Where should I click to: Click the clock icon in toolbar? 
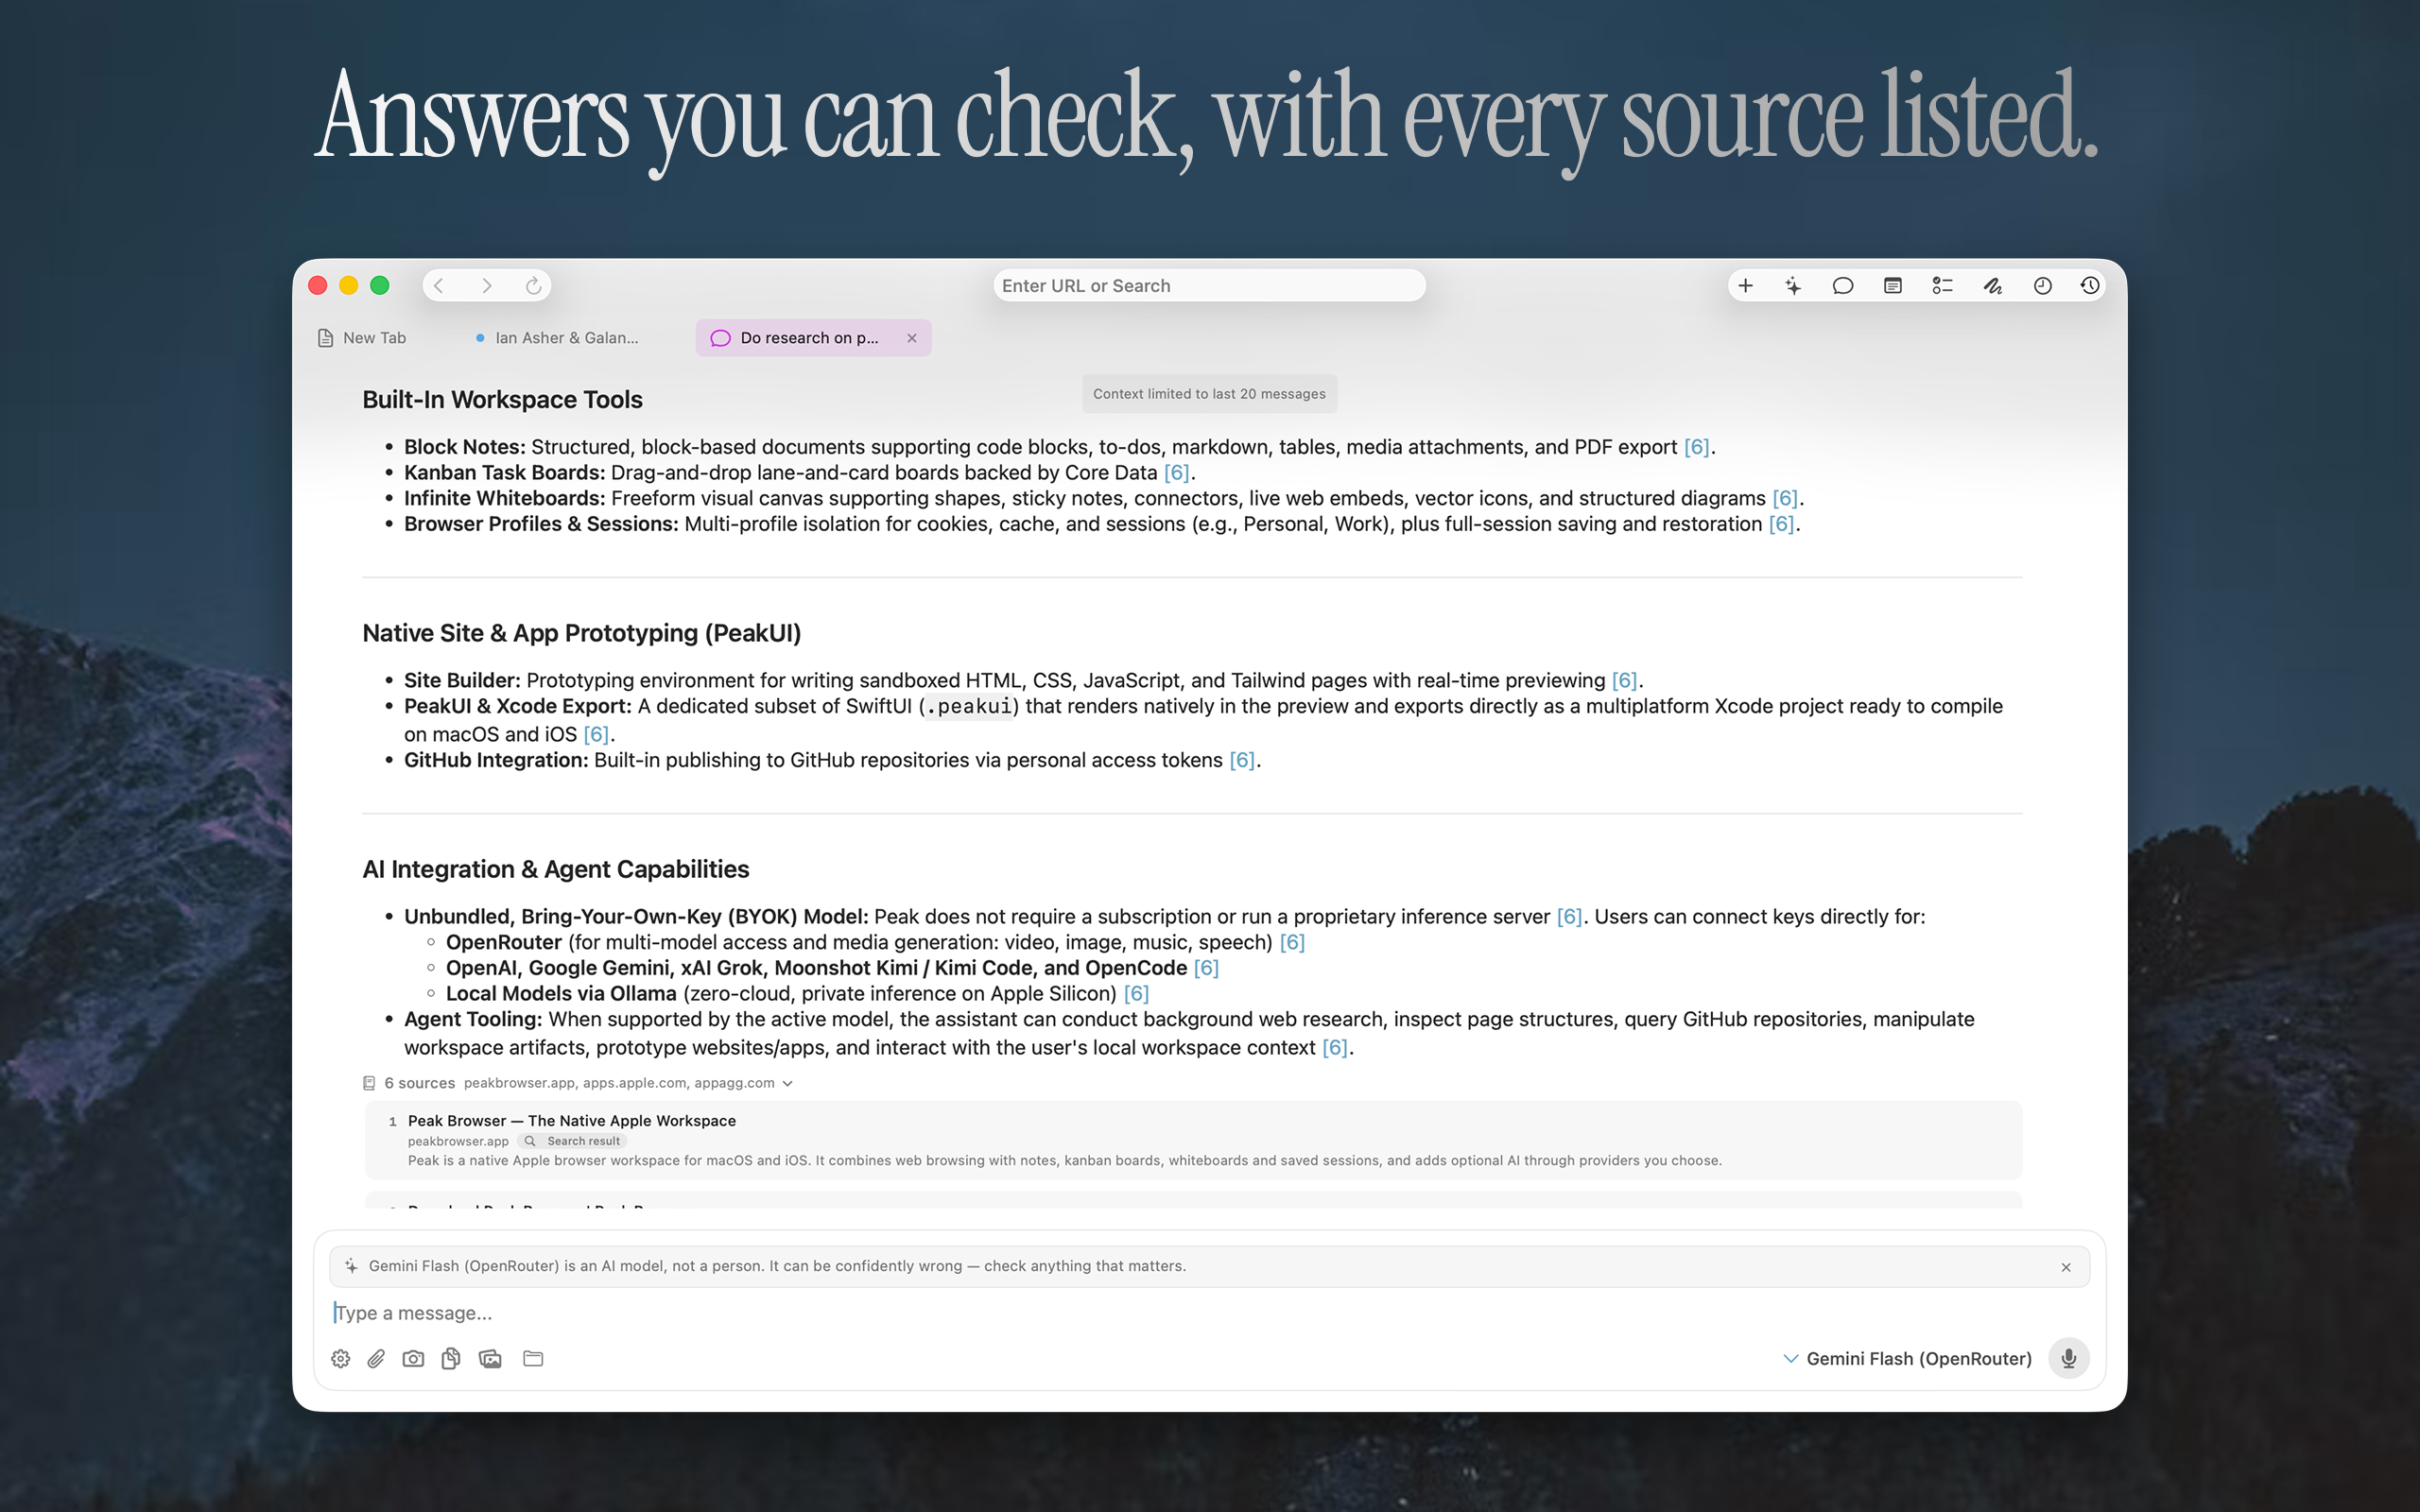(2042, 286)
